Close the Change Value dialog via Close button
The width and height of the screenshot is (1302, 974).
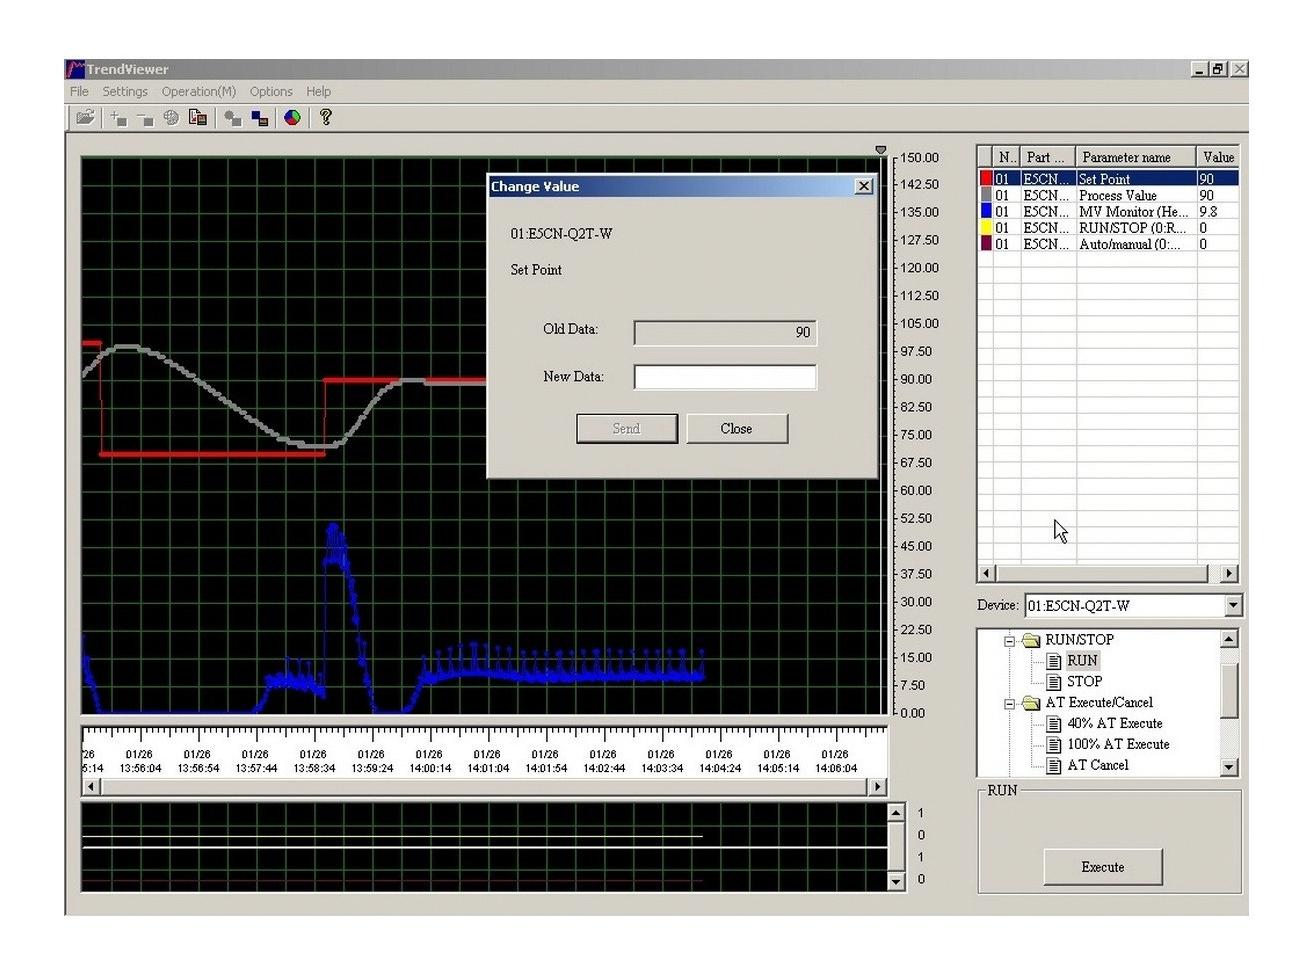[x=736, y=428]
